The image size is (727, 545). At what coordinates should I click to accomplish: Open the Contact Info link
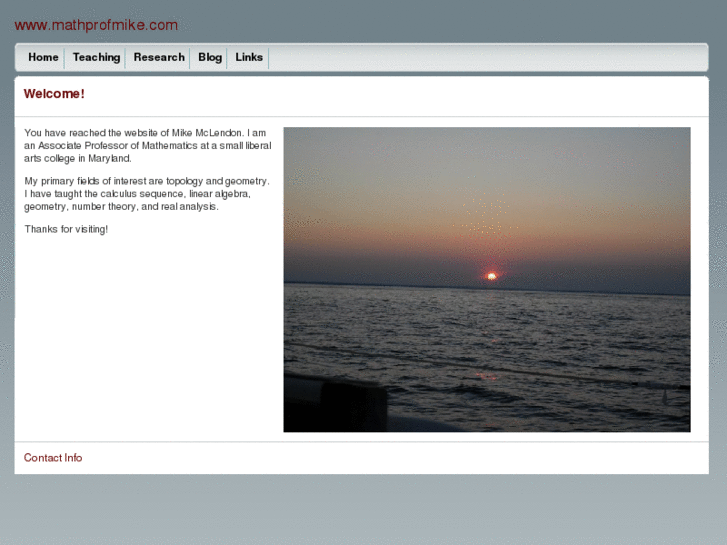53,458
